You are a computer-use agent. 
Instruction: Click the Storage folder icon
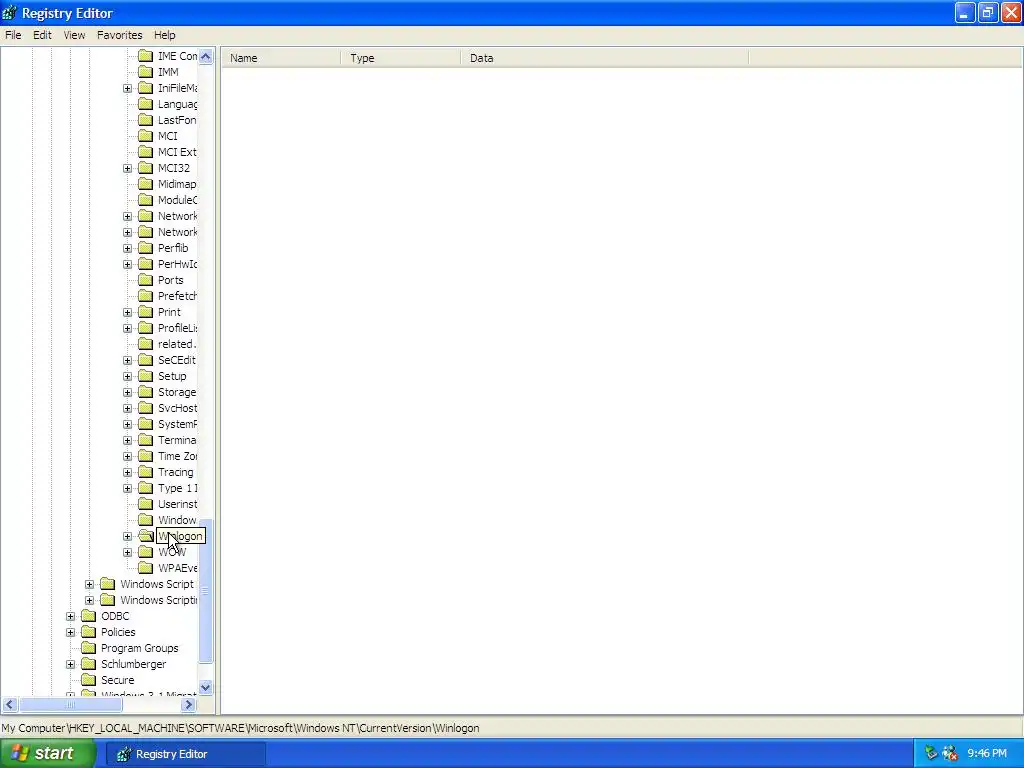146,392
